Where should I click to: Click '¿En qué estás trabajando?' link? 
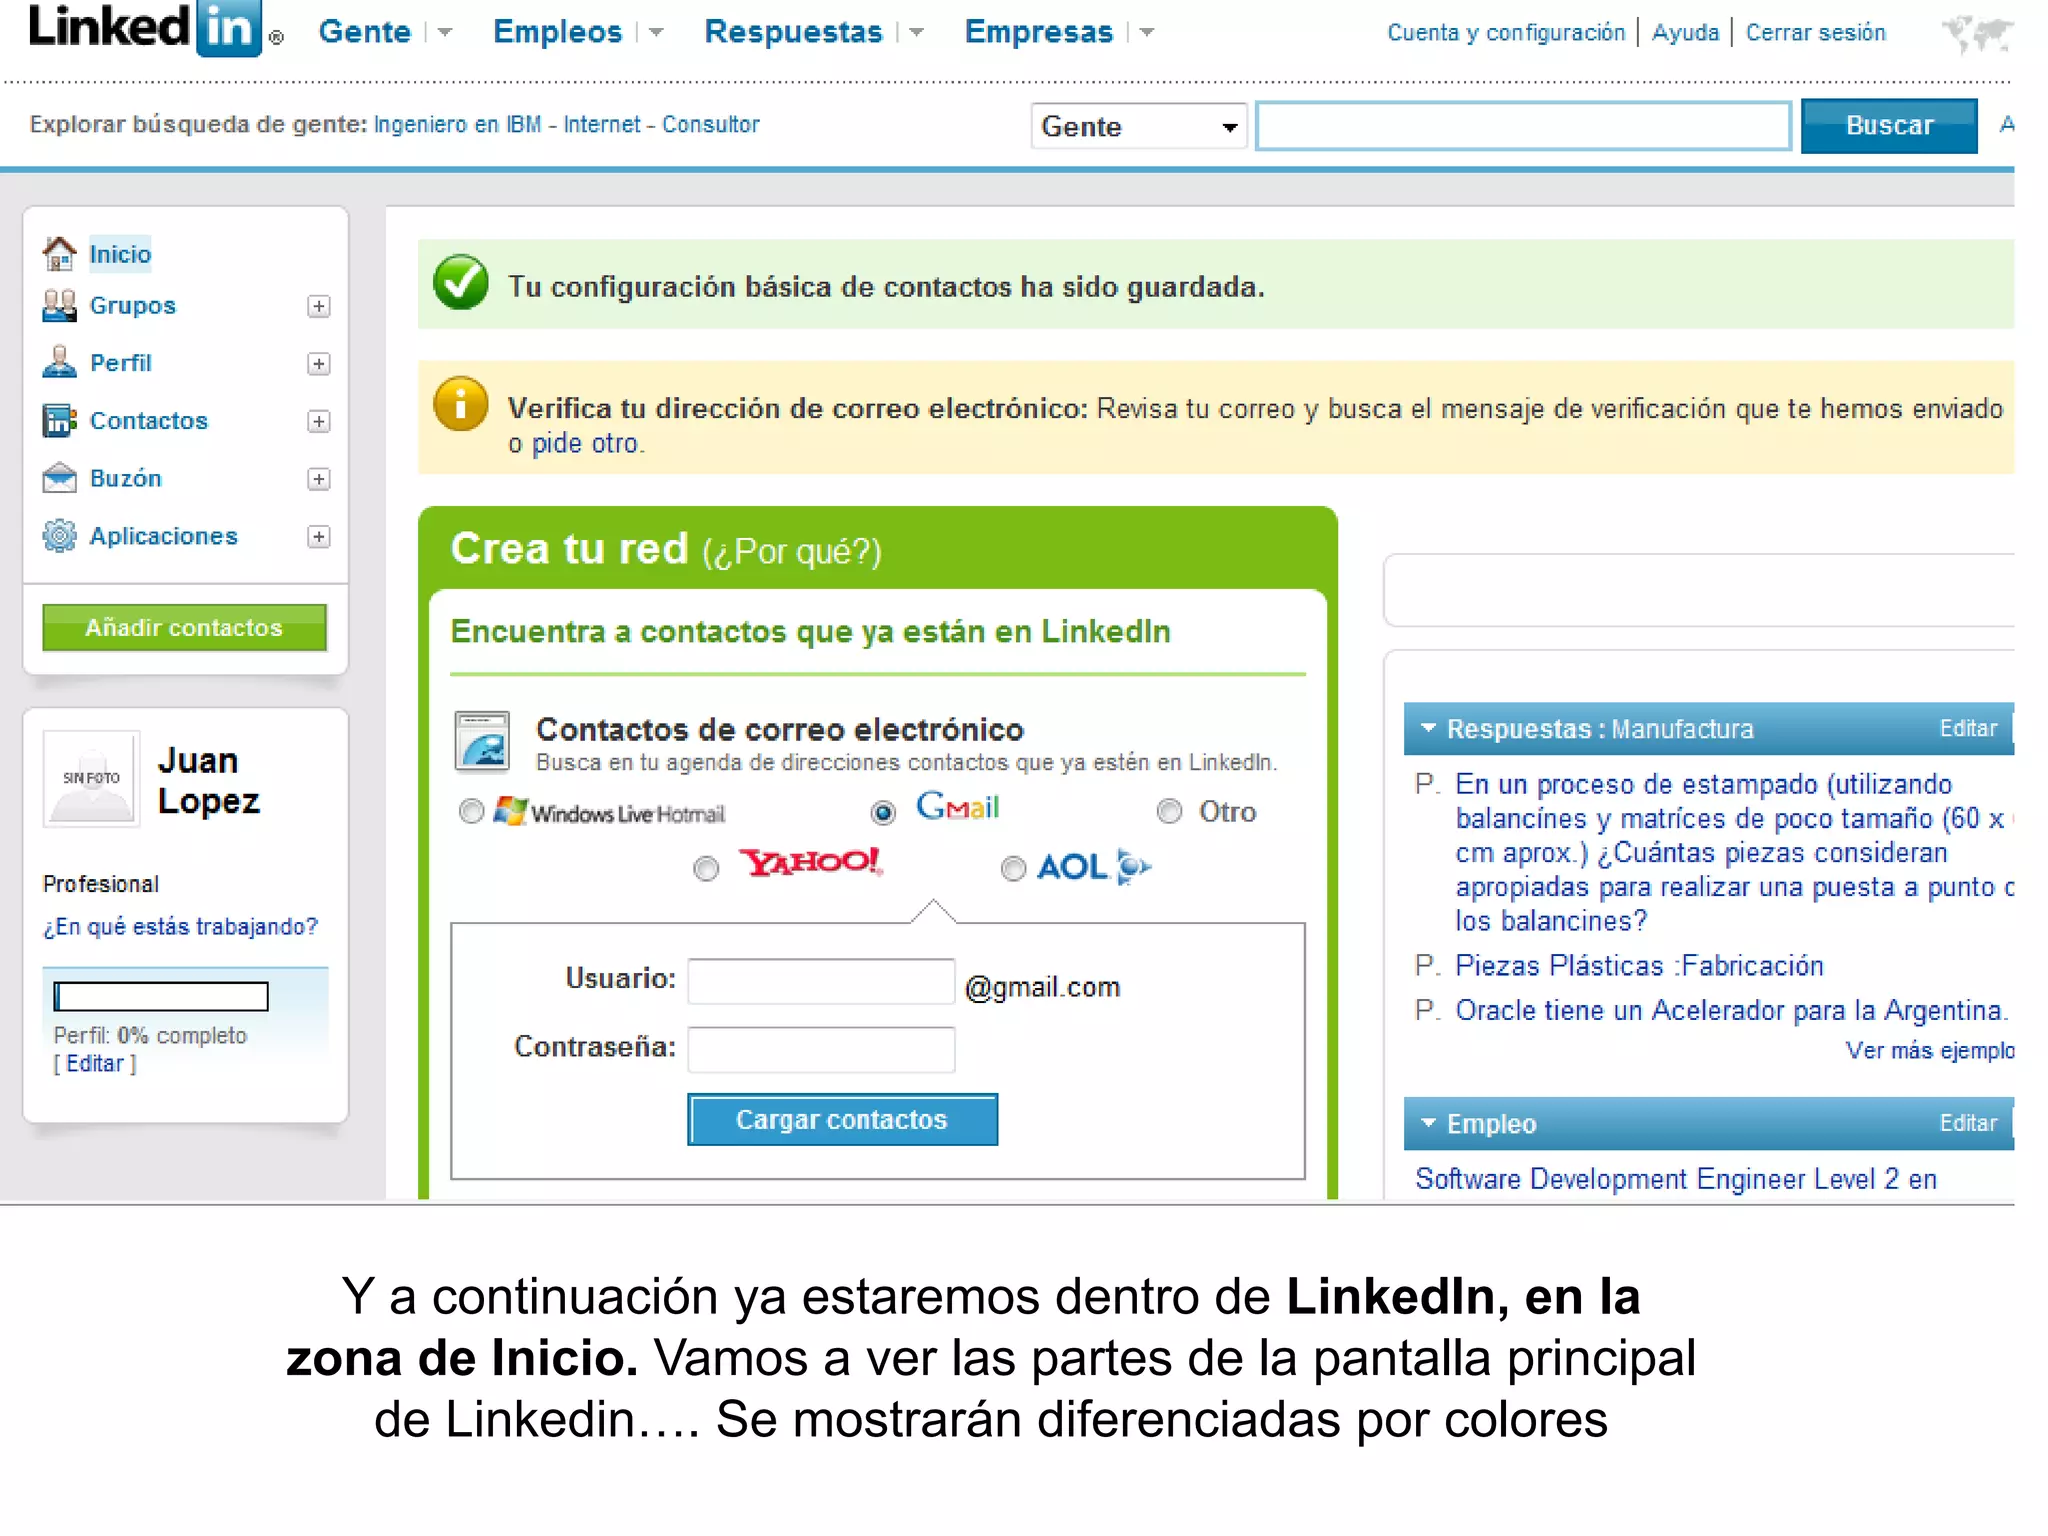pyautogui.click(x=180, y=927)
